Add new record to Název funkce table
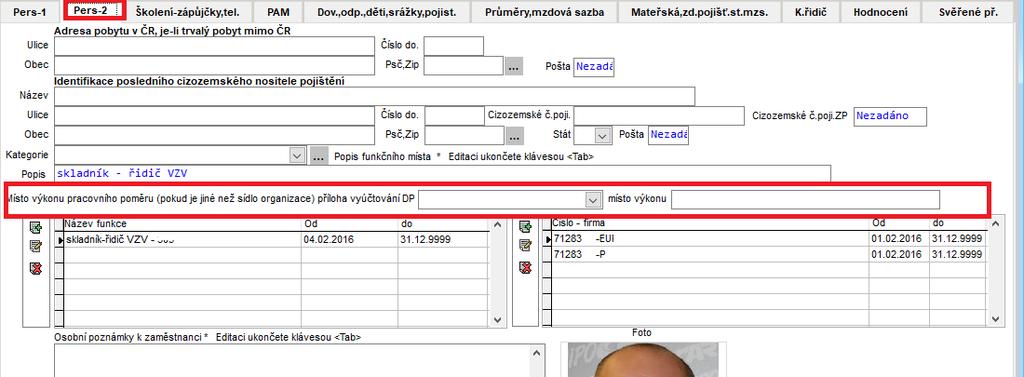 (36, 228)
